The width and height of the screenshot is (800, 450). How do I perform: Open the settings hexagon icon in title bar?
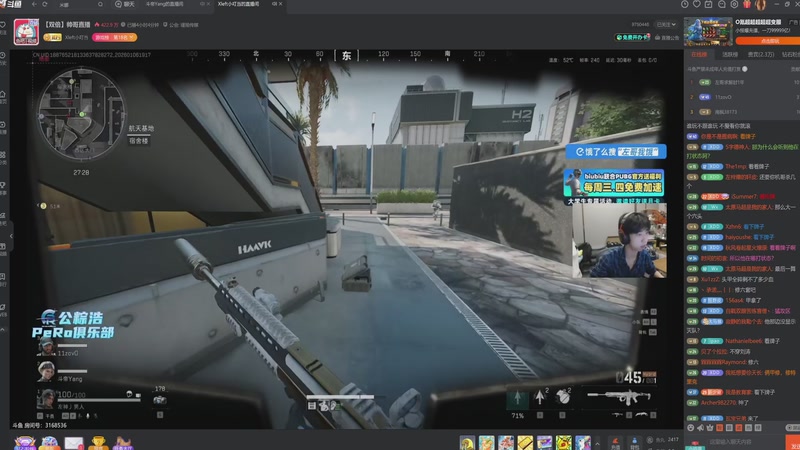[x=734, y=4]
